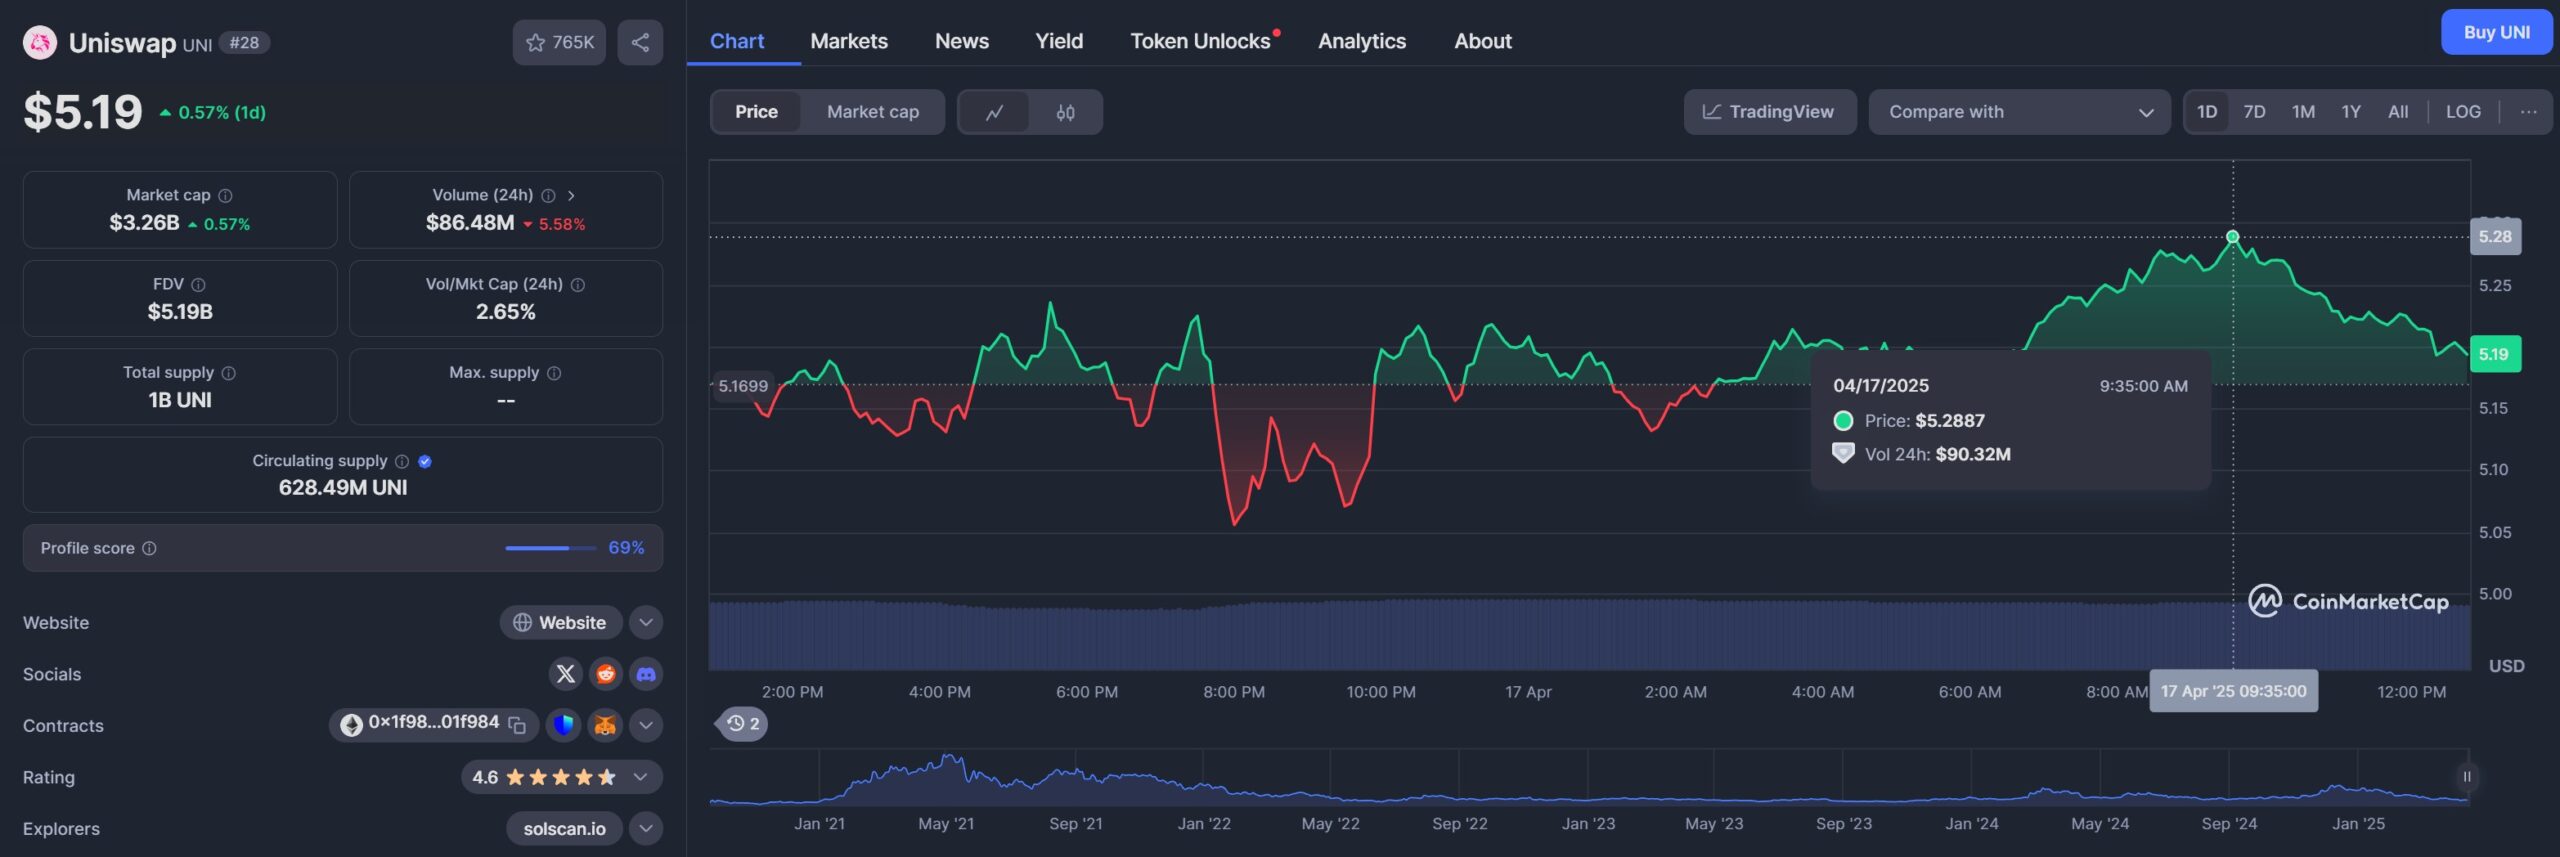The height and width of the screenshot is (857, 2560).
Task: Click the Uniswap logo icon
Action: (x=40, y=42)
